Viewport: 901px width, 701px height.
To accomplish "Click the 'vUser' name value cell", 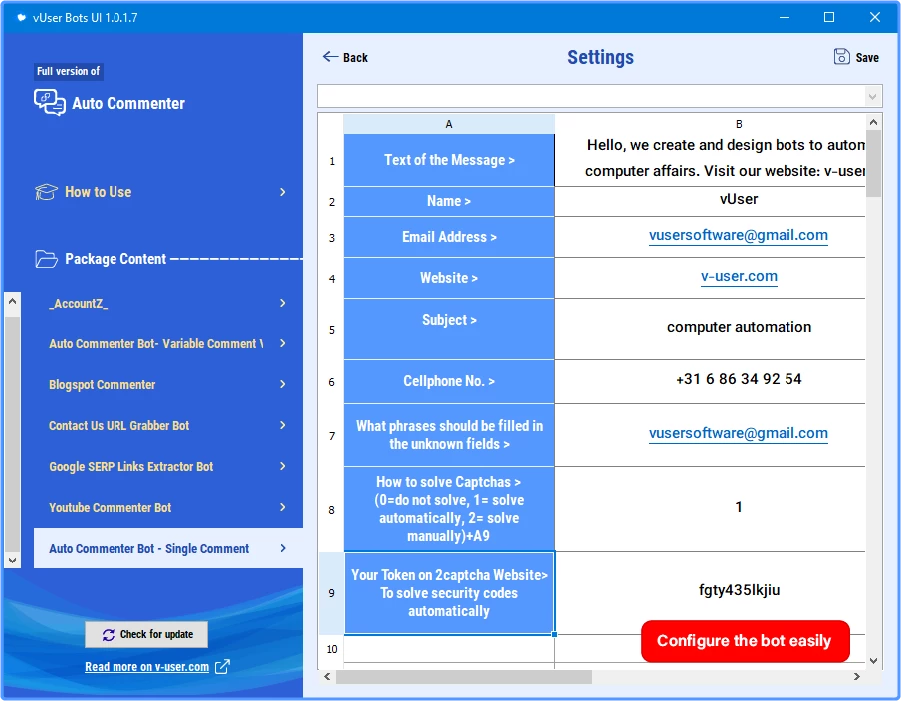I will (710, 202).
